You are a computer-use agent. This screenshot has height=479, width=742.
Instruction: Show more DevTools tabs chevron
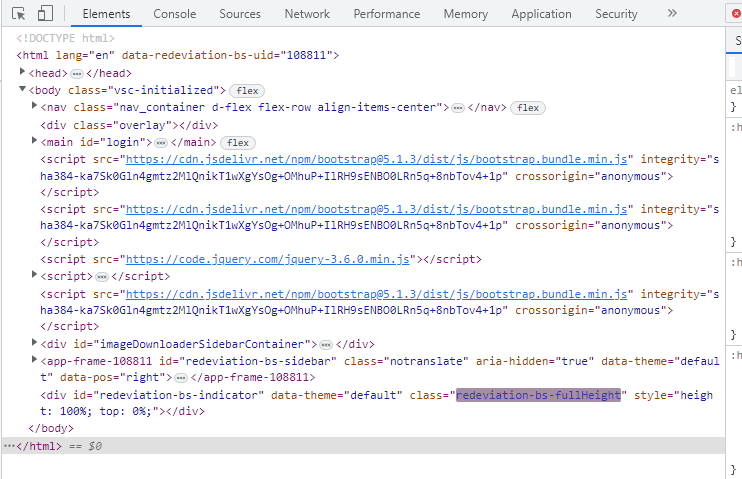click(x=672, y=13)
